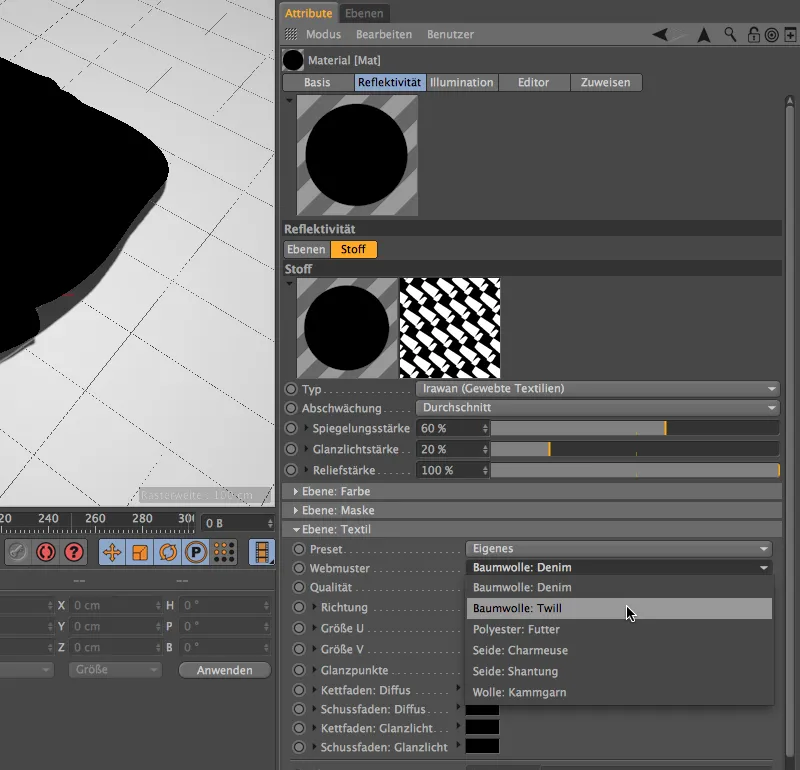800x770 pixels.
Task: Click the back arrow in Attribute manager
Action: tap(661, 35)
